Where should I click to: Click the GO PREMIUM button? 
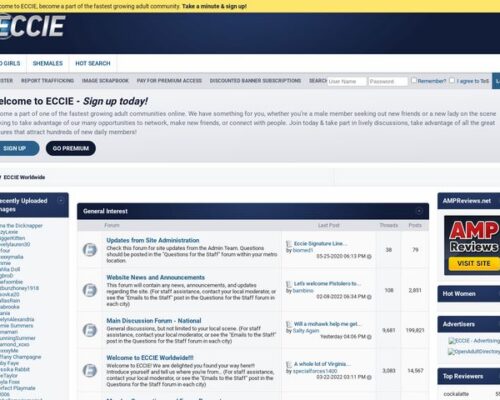click(x=71, y=148)
